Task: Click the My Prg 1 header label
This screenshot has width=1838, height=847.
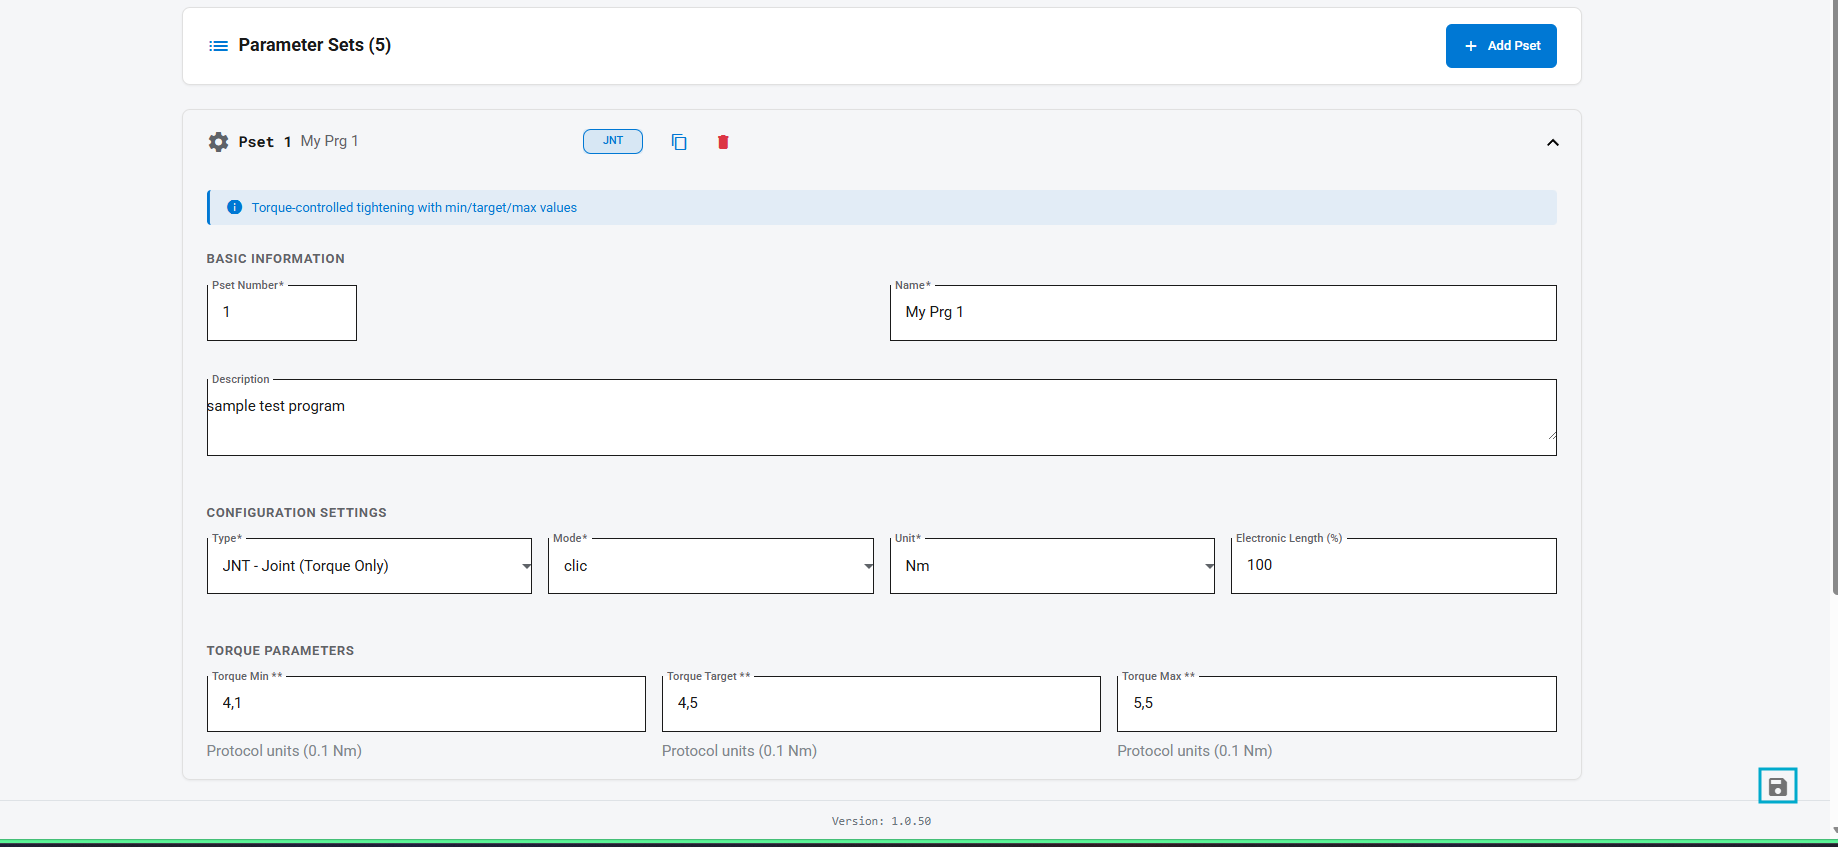Action: [329, 141]
